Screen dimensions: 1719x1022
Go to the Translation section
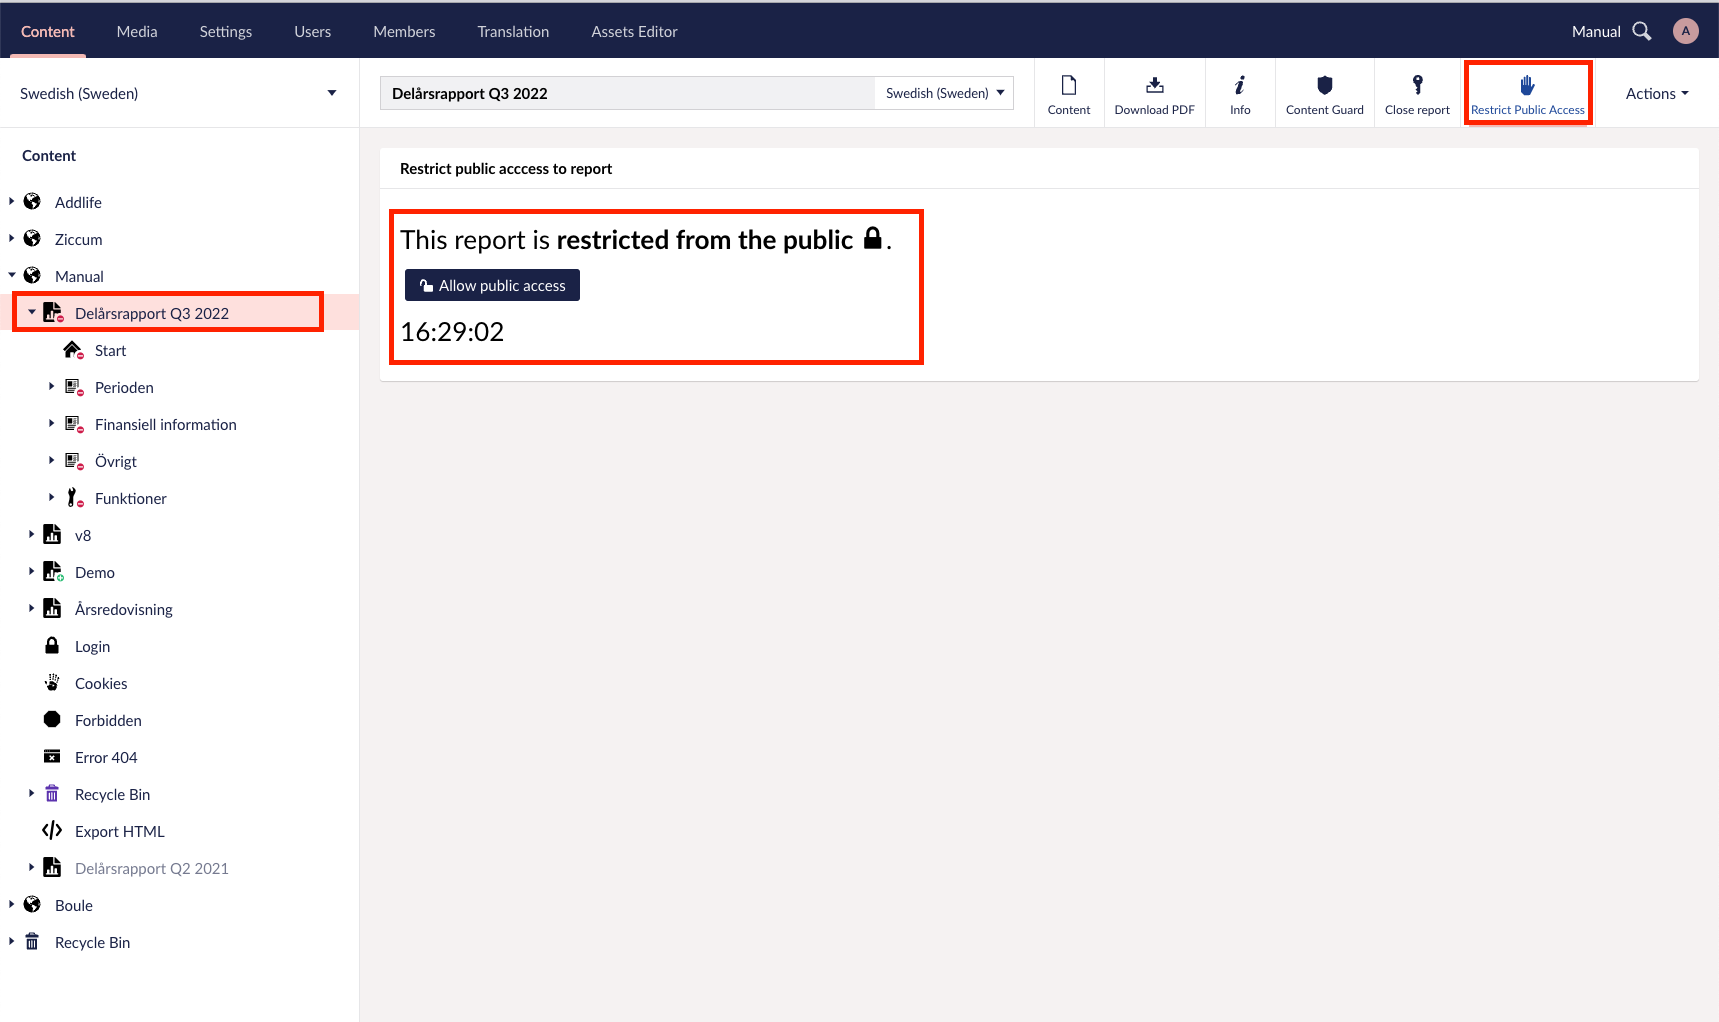tap(513, 32)
